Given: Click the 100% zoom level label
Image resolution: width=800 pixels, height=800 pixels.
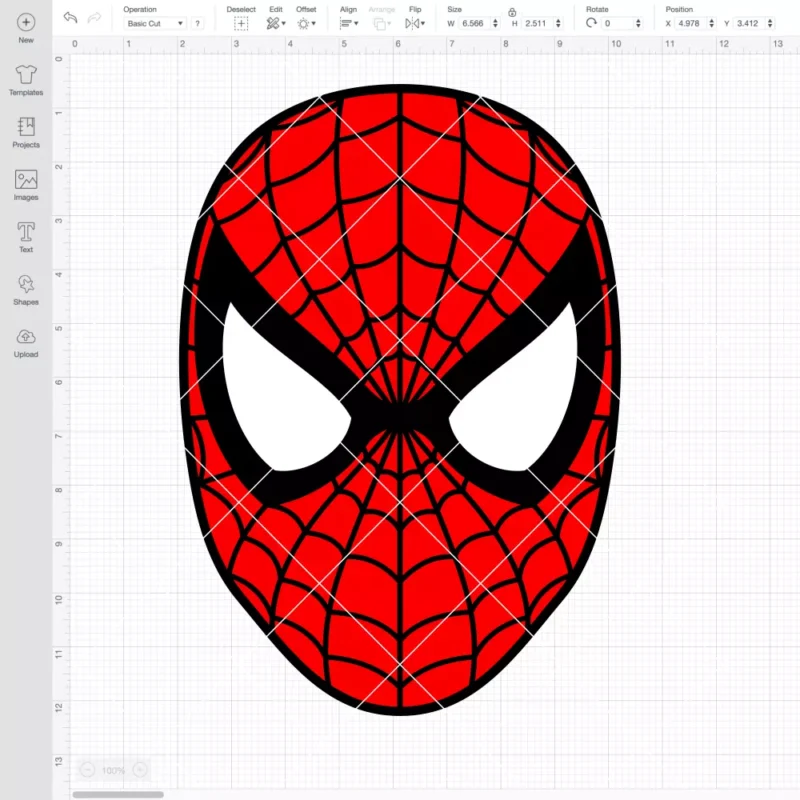Looking at the screenshot, I should click(113, 770).
